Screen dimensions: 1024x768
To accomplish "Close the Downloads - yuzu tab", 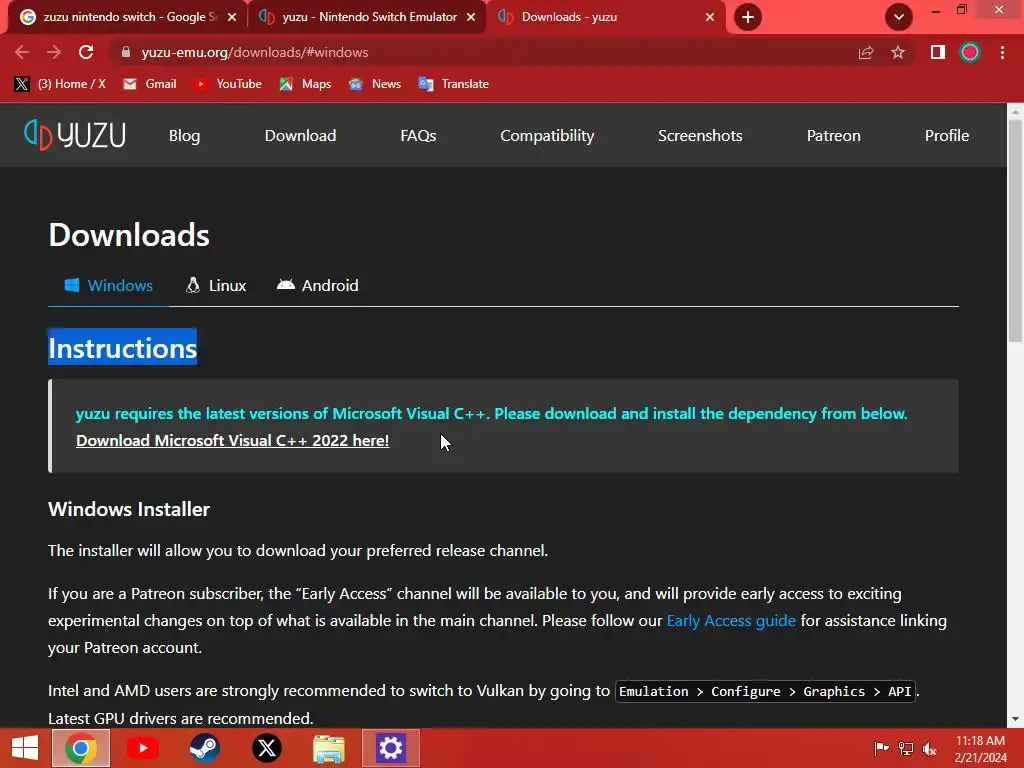I will [x=710, y=17].
